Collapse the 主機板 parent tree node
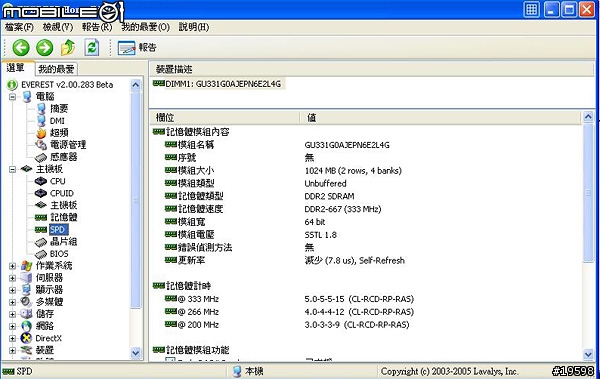600x379 pixels. pyautogui.click(x=12, y=169)
